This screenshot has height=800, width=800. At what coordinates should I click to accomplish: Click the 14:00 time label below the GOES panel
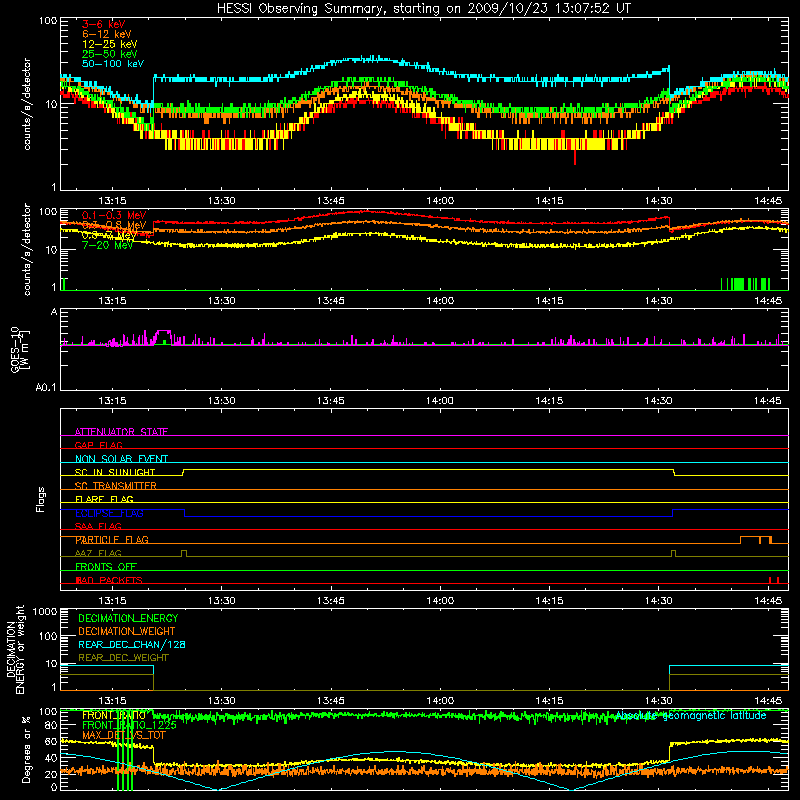pos(440,401)
